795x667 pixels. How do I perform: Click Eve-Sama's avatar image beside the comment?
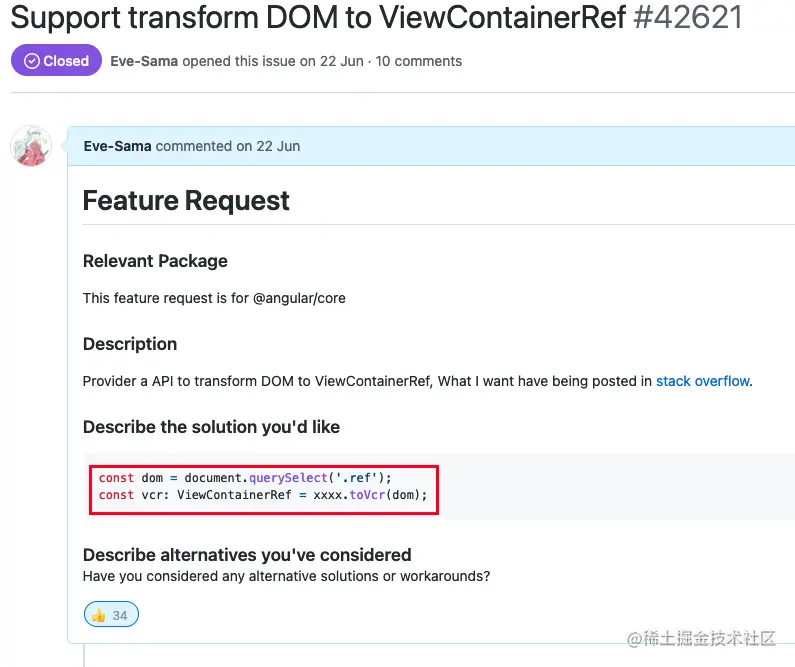[x=31, y=146]
